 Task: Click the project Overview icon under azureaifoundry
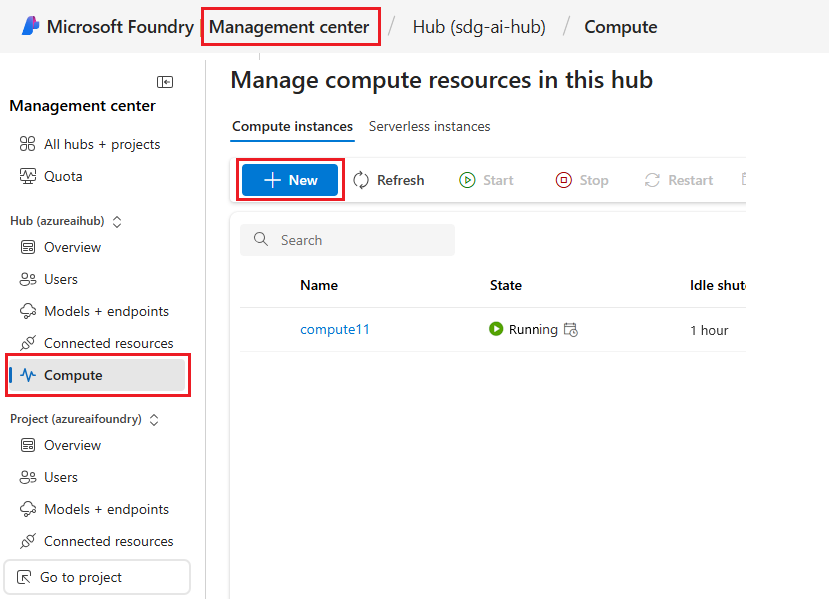(x=27, y=445)
